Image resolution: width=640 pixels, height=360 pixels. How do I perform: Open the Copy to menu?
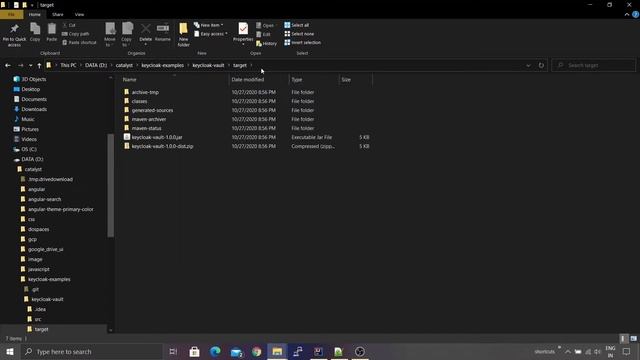pyautogui.click(x=127, y=35)
